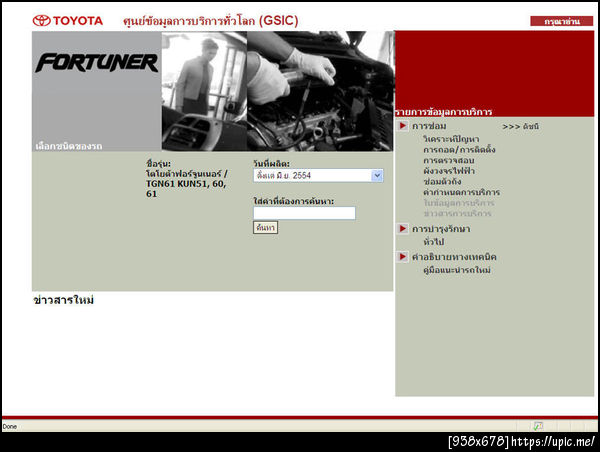Click the greyed ใบข้อมูลการบริการ entry
Image resolution: width=600 pixels, height=452 pixels.
(459, 203)
